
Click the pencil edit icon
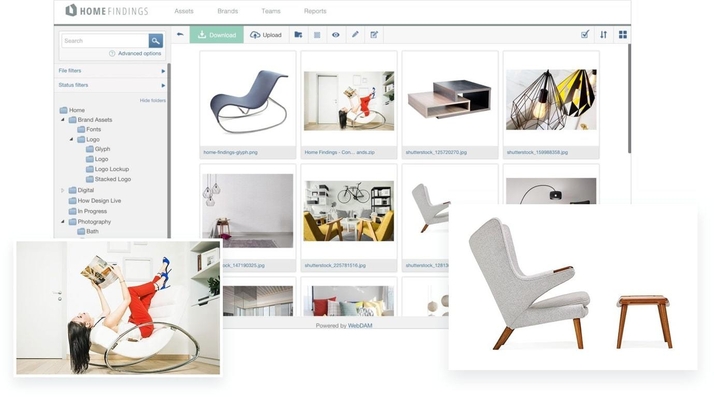point(355,35)
